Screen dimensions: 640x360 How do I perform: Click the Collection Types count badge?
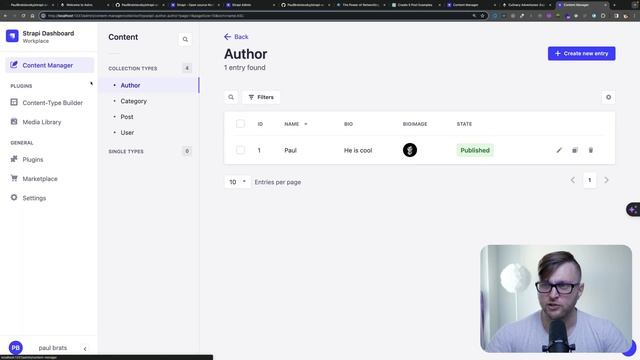(187, 68)
